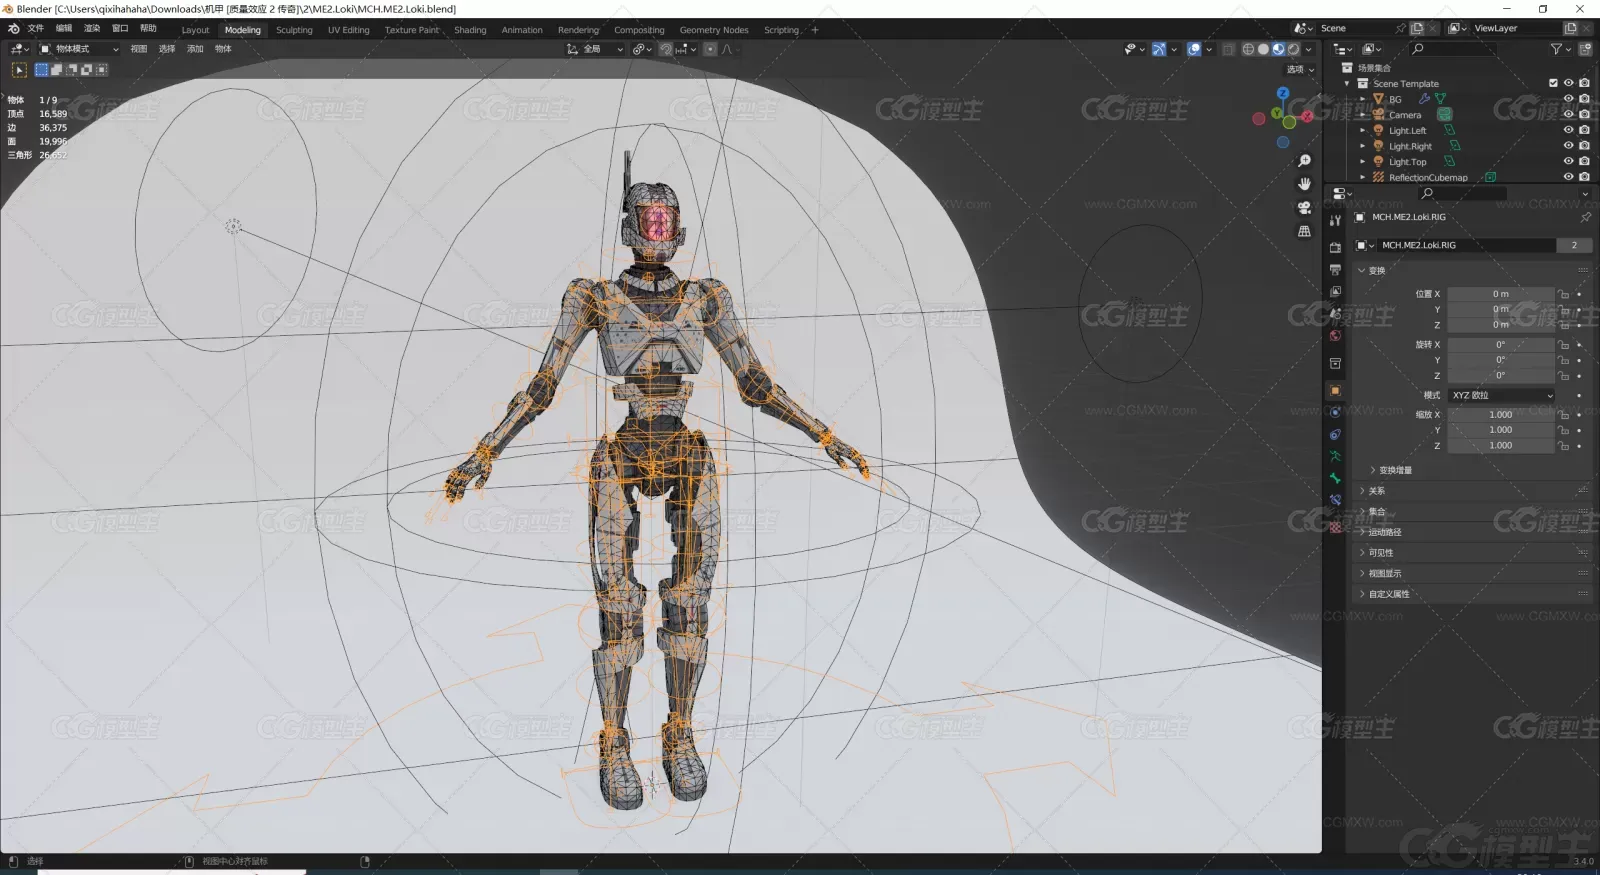Image resolution: width=1600 pixels, height=875 pixels.
Task: Open transform orientation dropdown 全局
Action: coord(594,49)
